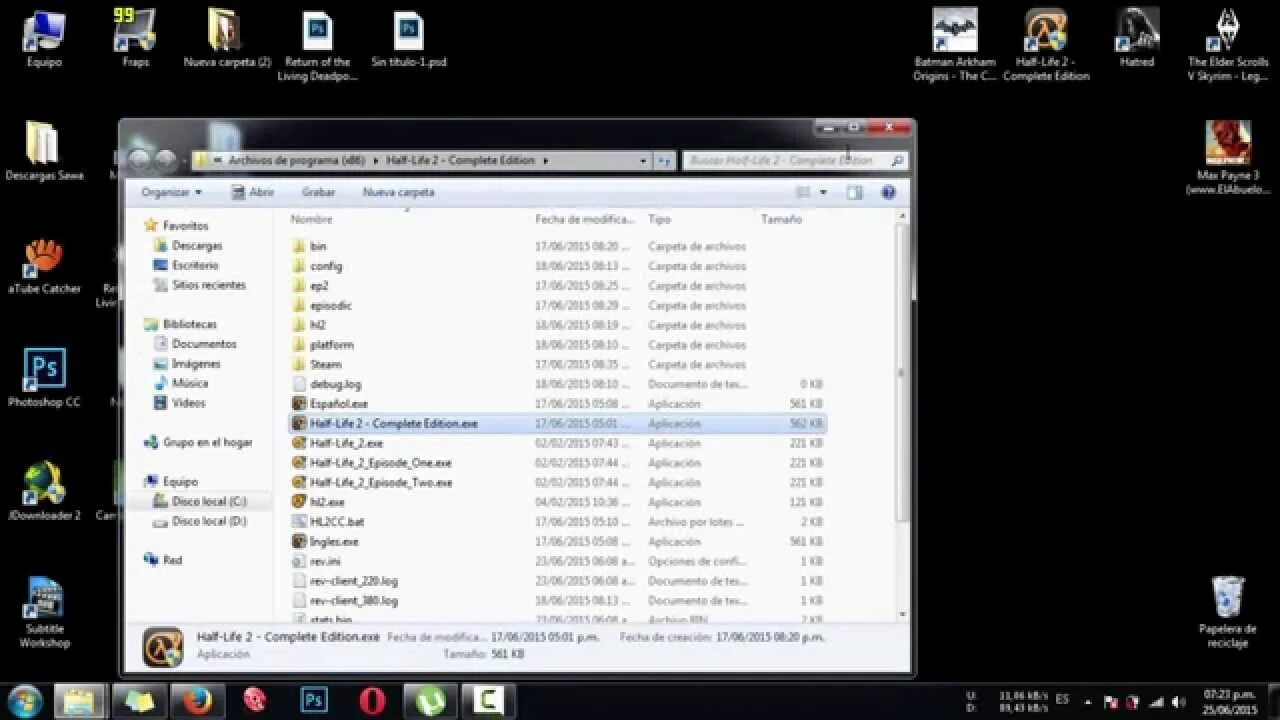Click the Explorer help icon
The width and height of the screenshot is (1280, 720).
[888, 192]
